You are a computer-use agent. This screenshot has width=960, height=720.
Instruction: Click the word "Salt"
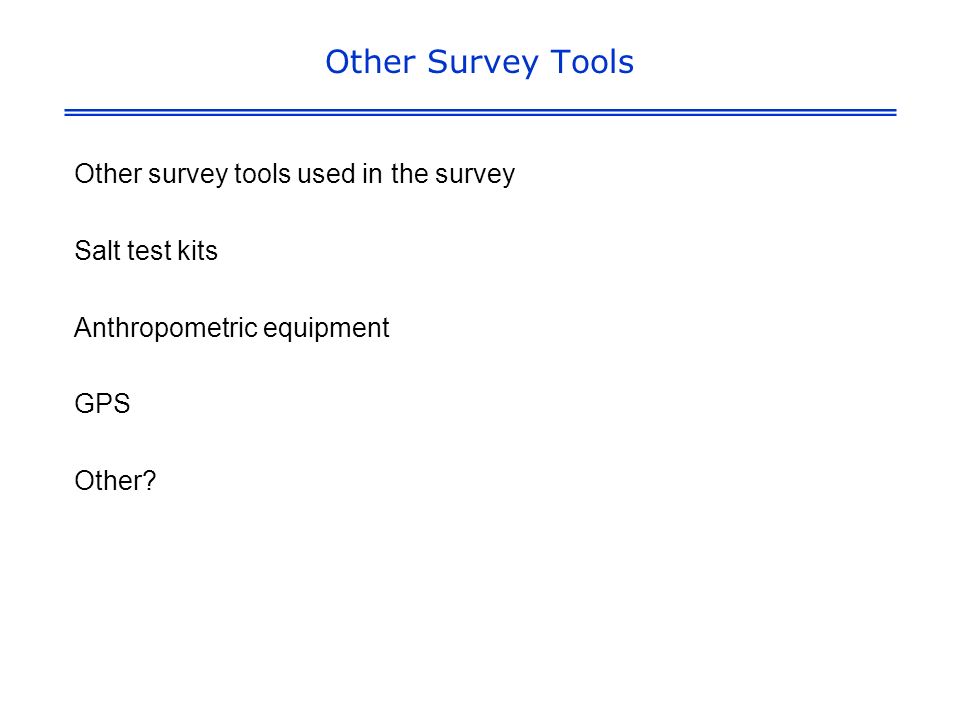pos(97,251)
